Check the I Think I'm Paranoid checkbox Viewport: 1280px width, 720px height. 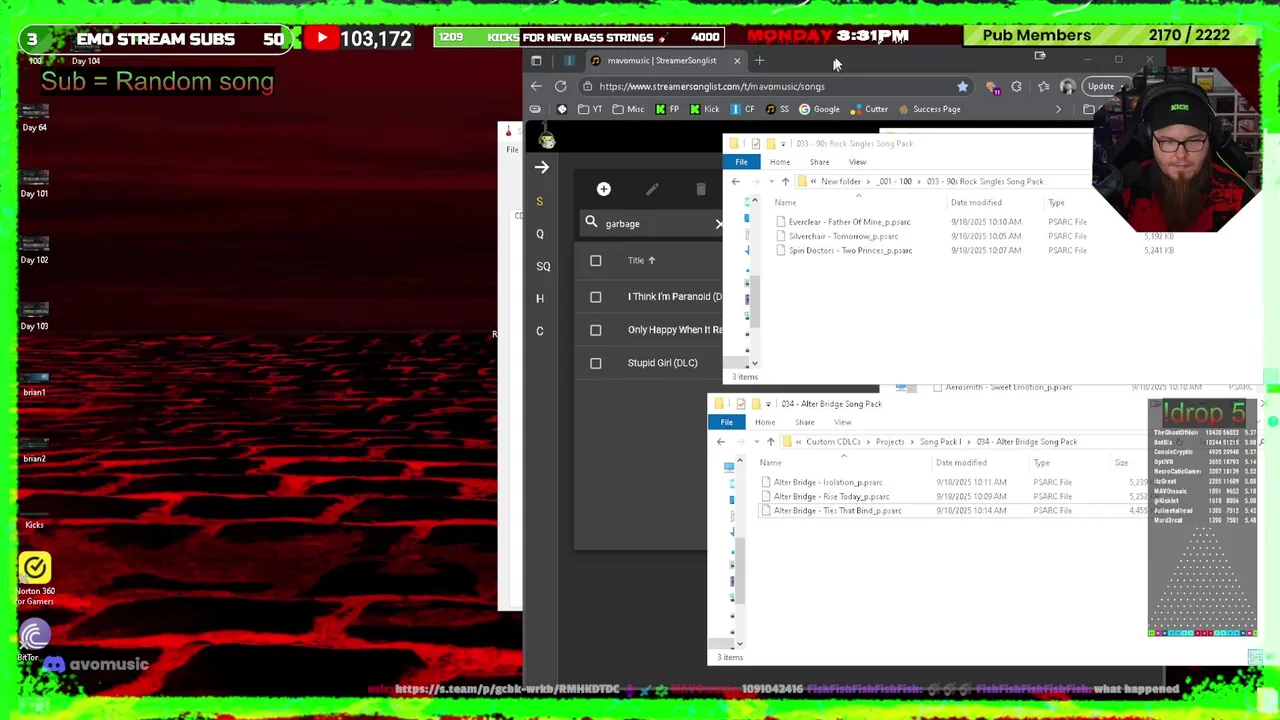(x=595, y=296)
